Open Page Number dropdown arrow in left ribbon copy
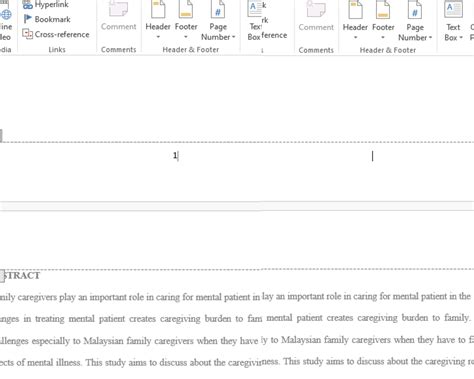The image size is (474, 379). [233, 37]
